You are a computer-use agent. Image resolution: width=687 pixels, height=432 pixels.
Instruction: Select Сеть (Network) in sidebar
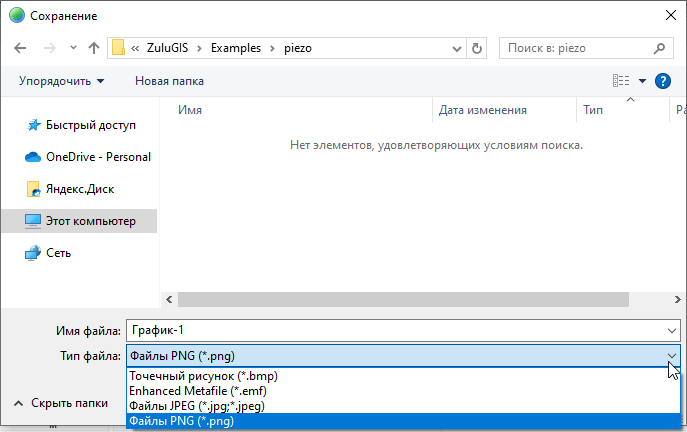click(x=59, y=253)
